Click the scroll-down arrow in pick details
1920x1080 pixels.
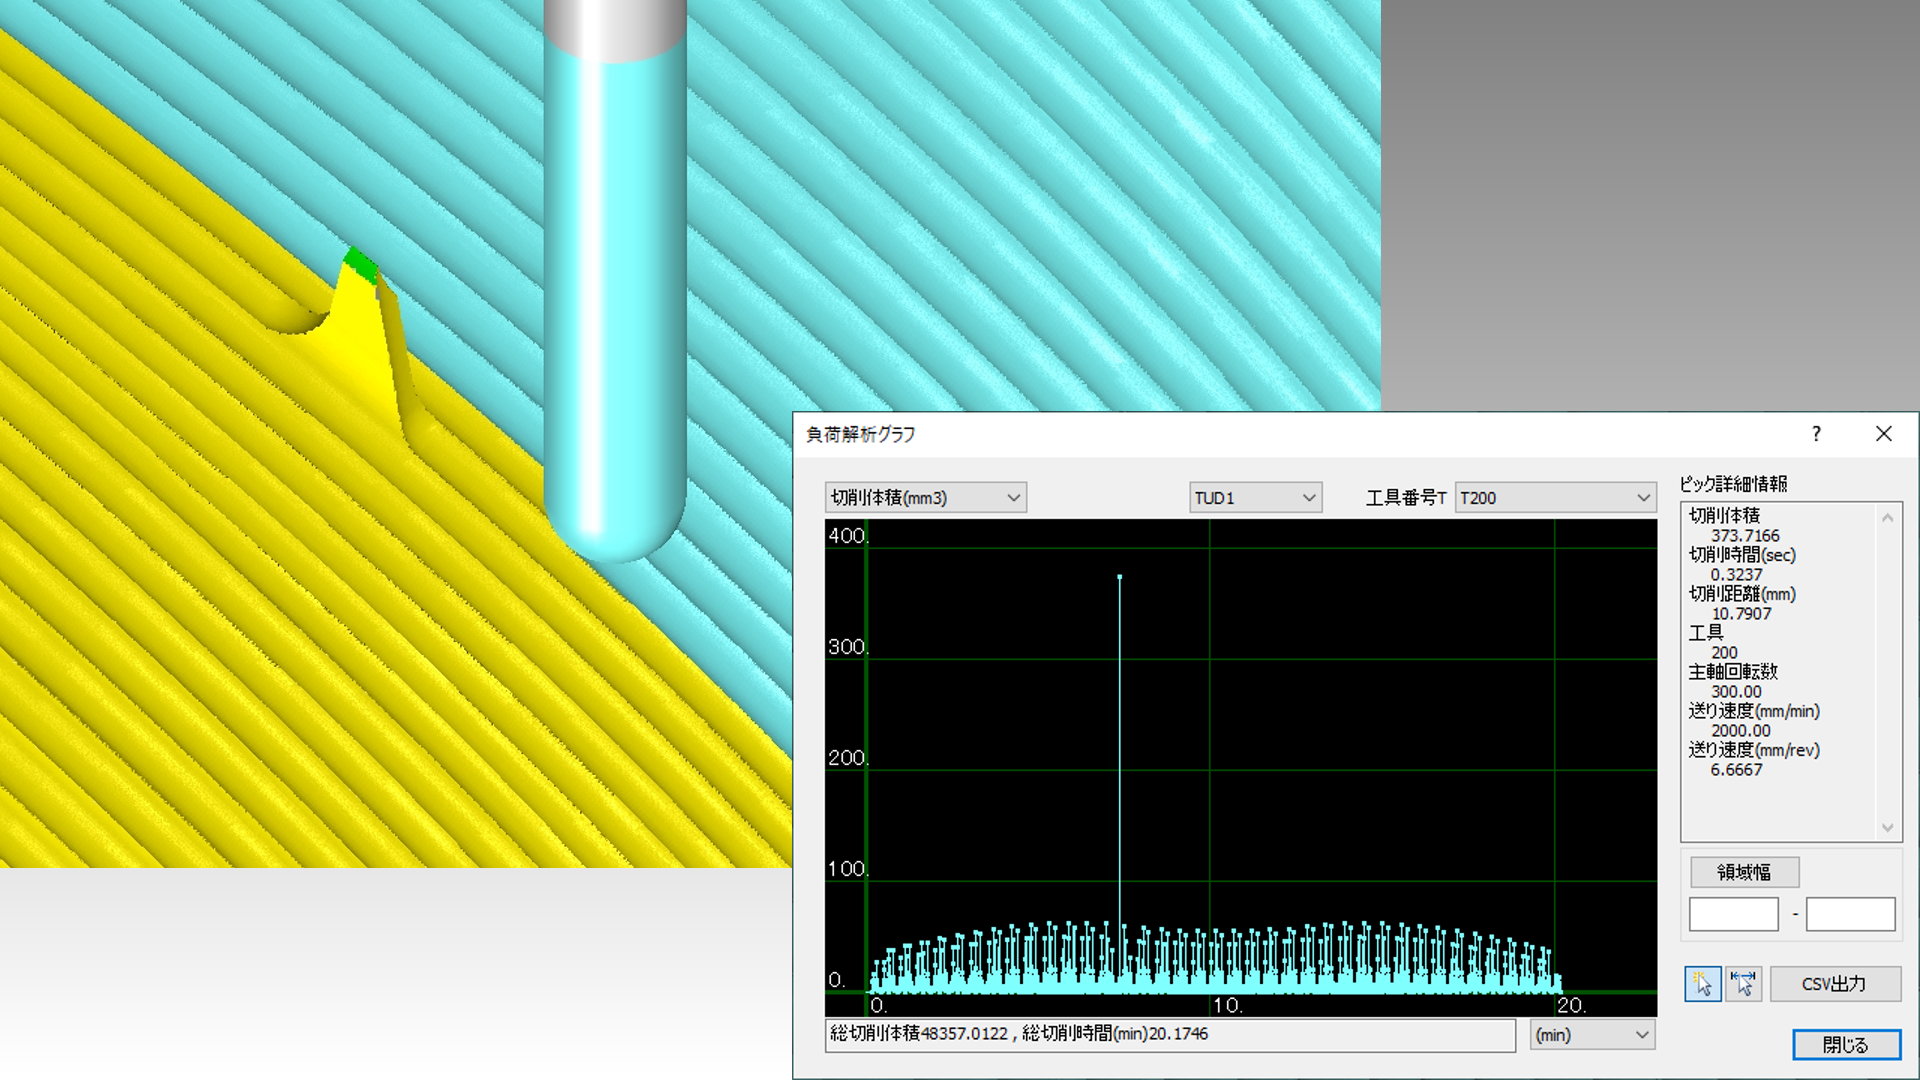point(1887,827)
